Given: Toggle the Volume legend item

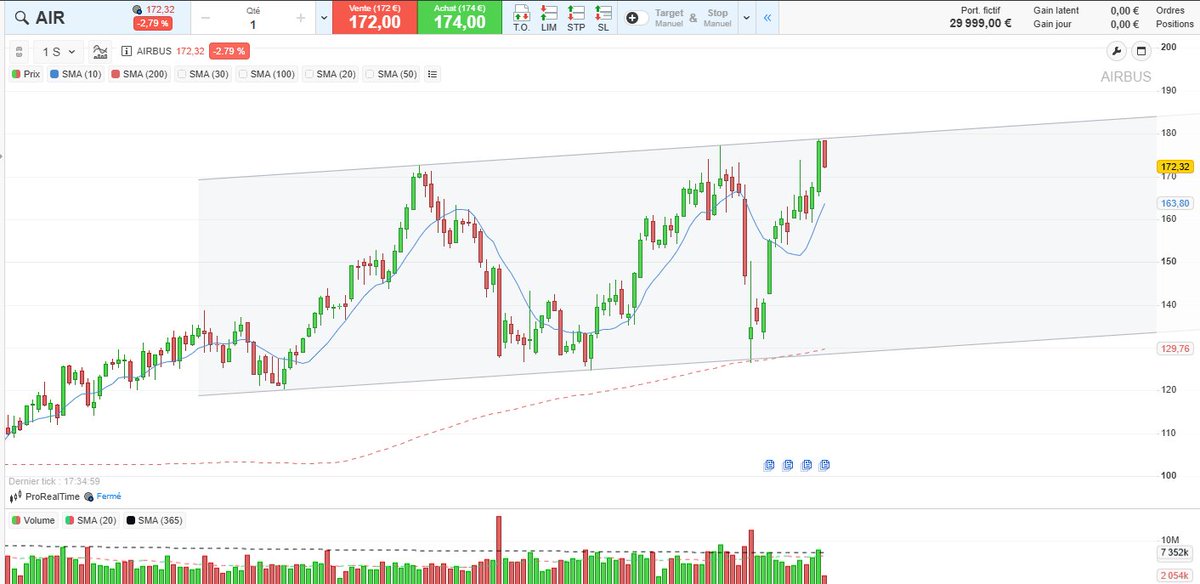Looking at the screenshot, I should pyautogui.click(x=34, y=521).
